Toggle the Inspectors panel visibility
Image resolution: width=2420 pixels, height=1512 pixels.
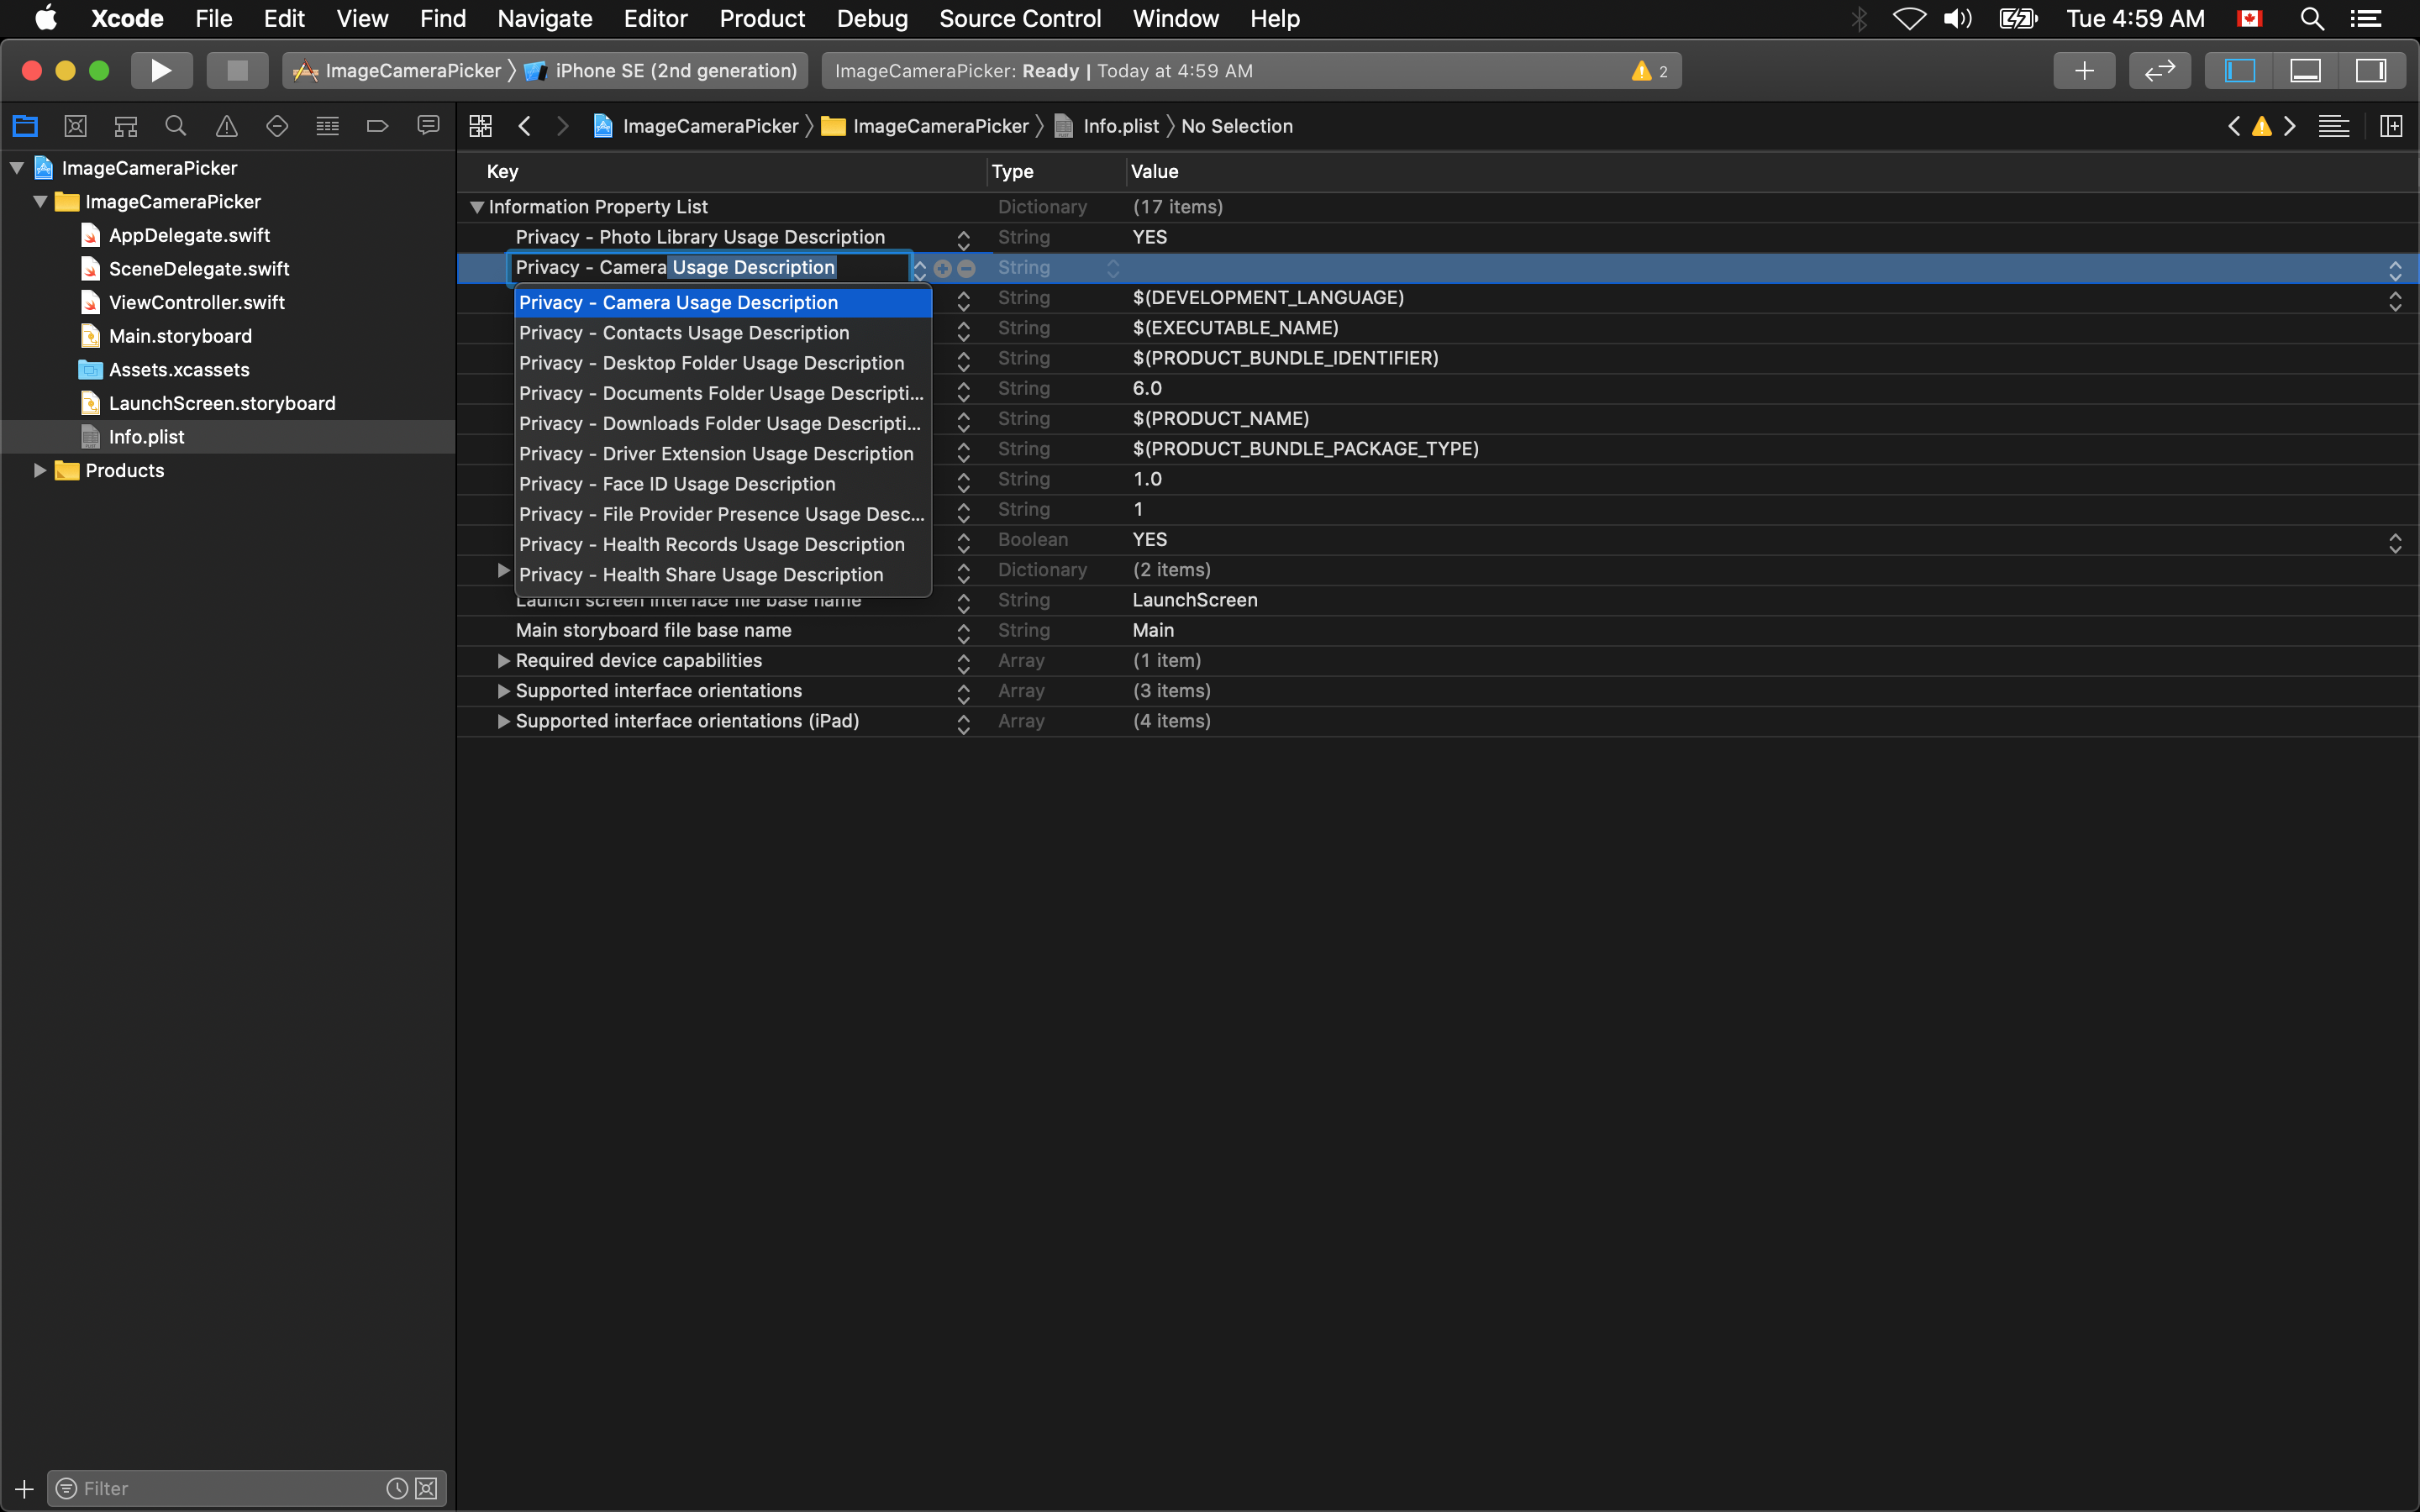tap(2371, 71)
